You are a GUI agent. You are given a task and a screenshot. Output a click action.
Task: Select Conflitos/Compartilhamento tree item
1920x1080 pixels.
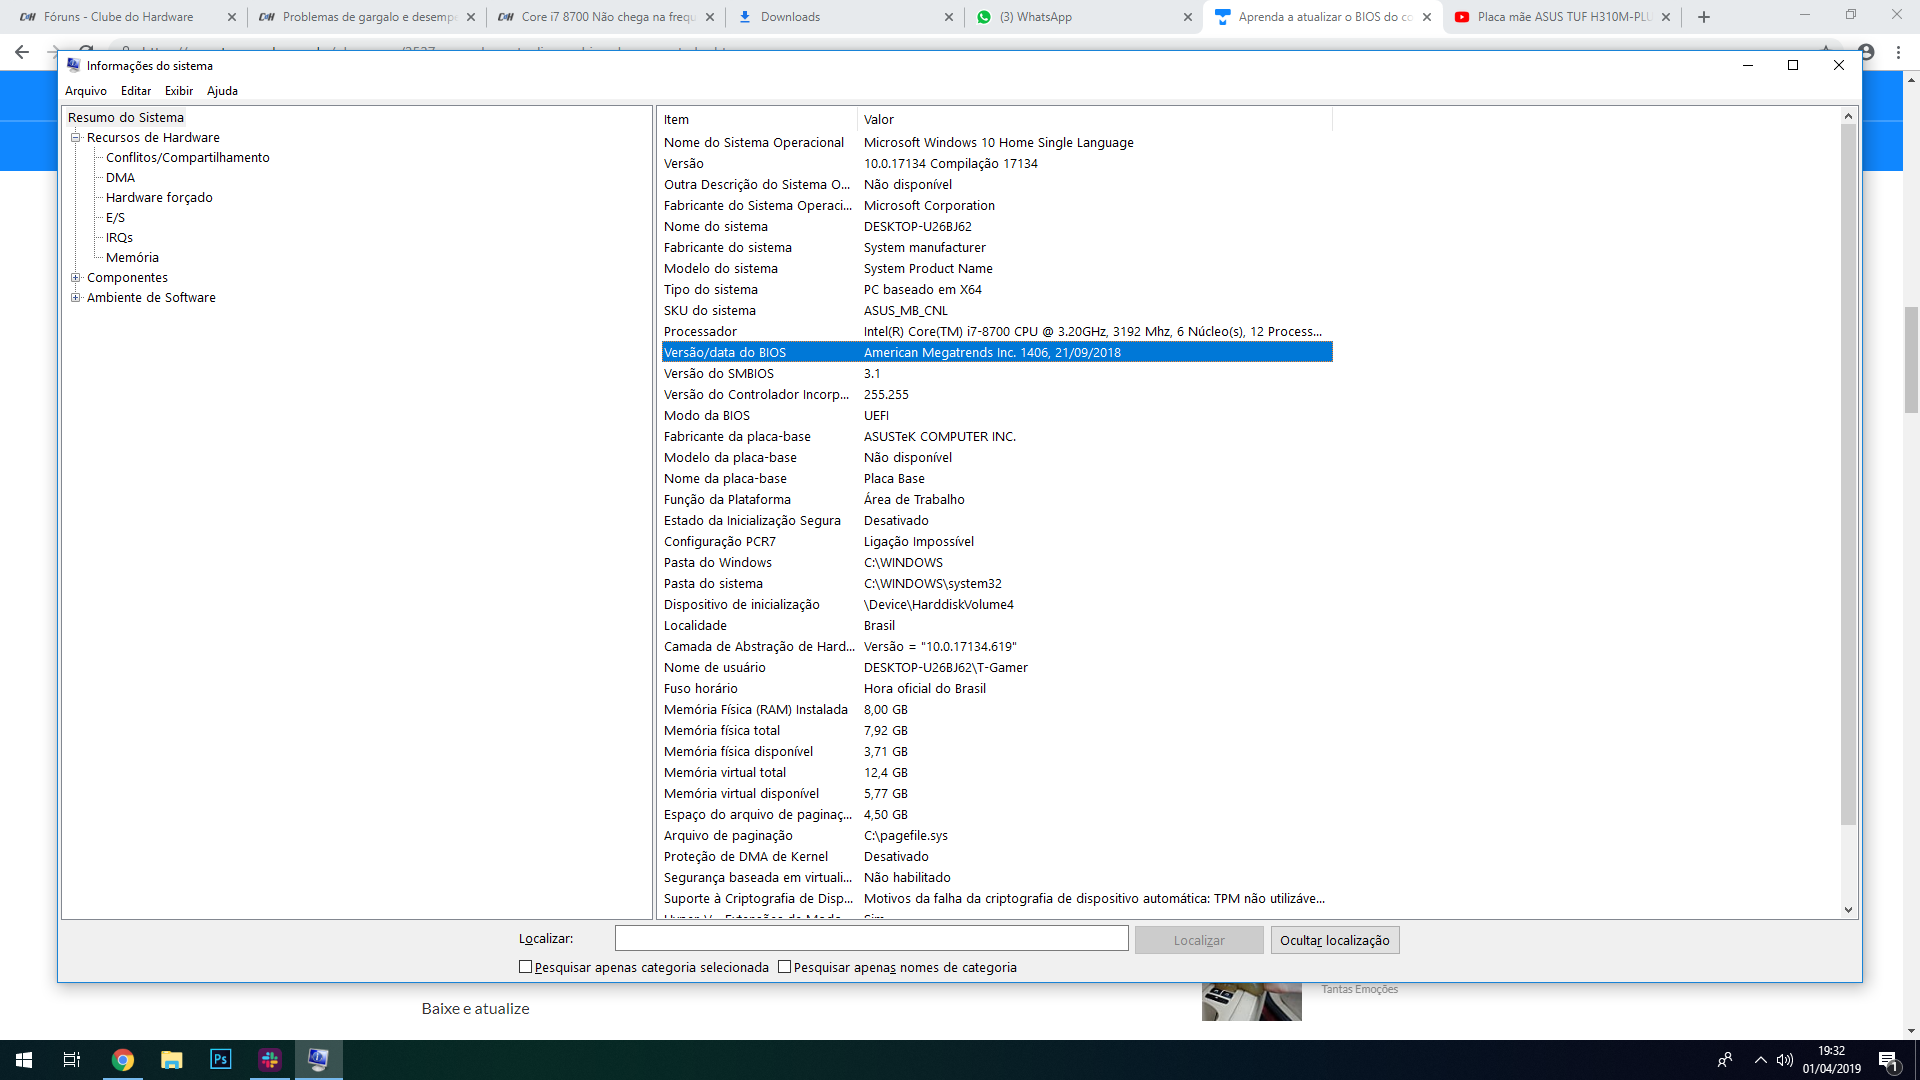tap(188, 158)
